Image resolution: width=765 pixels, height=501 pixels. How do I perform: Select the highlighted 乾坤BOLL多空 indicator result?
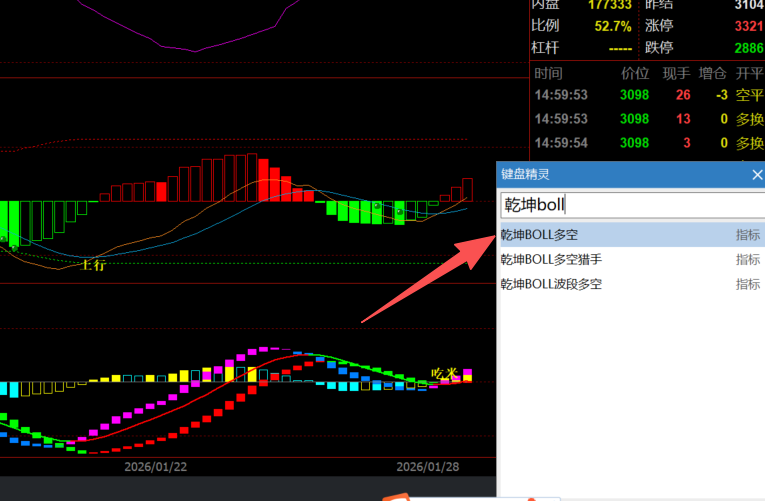pyautogui.click(x=540, y=235)
